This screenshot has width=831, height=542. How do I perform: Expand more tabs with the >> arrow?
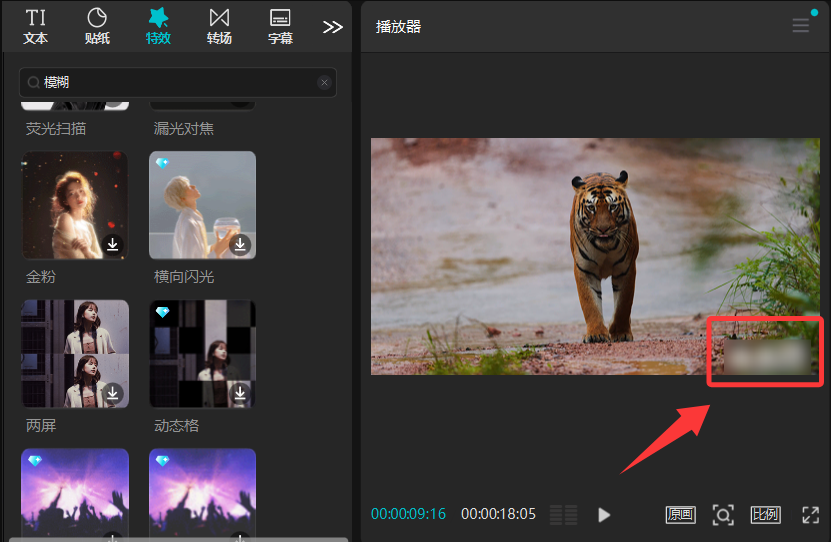tap(333, 27)
